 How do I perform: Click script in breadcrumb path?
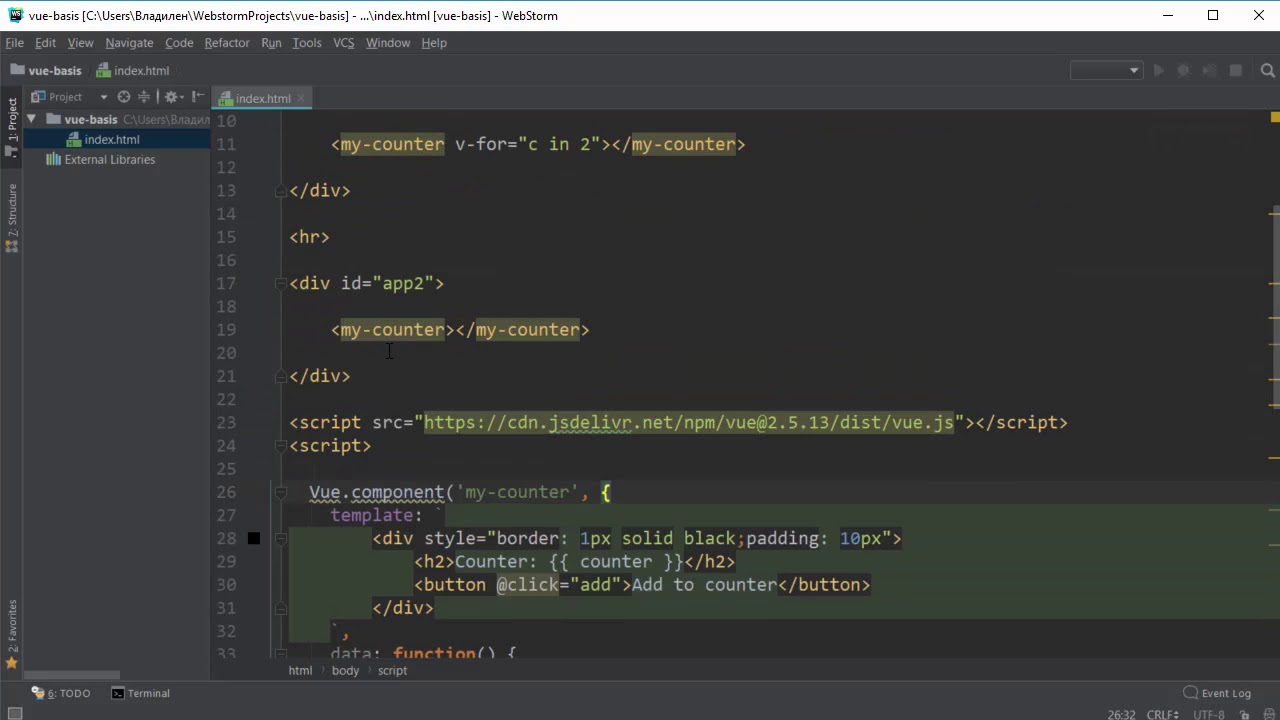(392, 671)
